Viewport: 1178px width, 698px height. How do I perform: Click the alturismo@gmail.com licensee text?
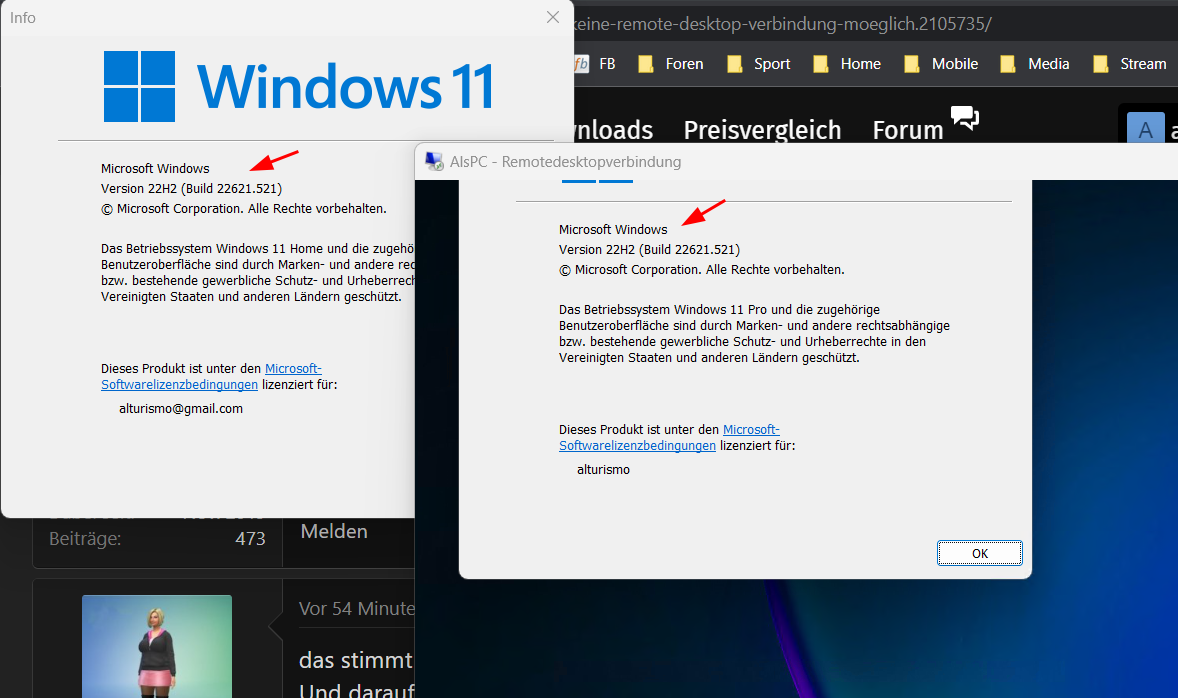pyautogui.click(x=181, y=409)
